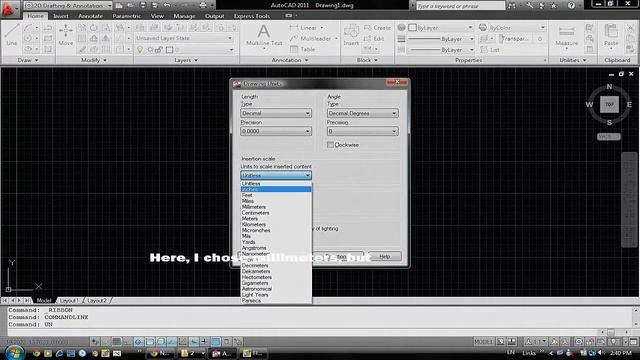Click the Transparency value slider field
Screen dimensions: 640x360
522,39
